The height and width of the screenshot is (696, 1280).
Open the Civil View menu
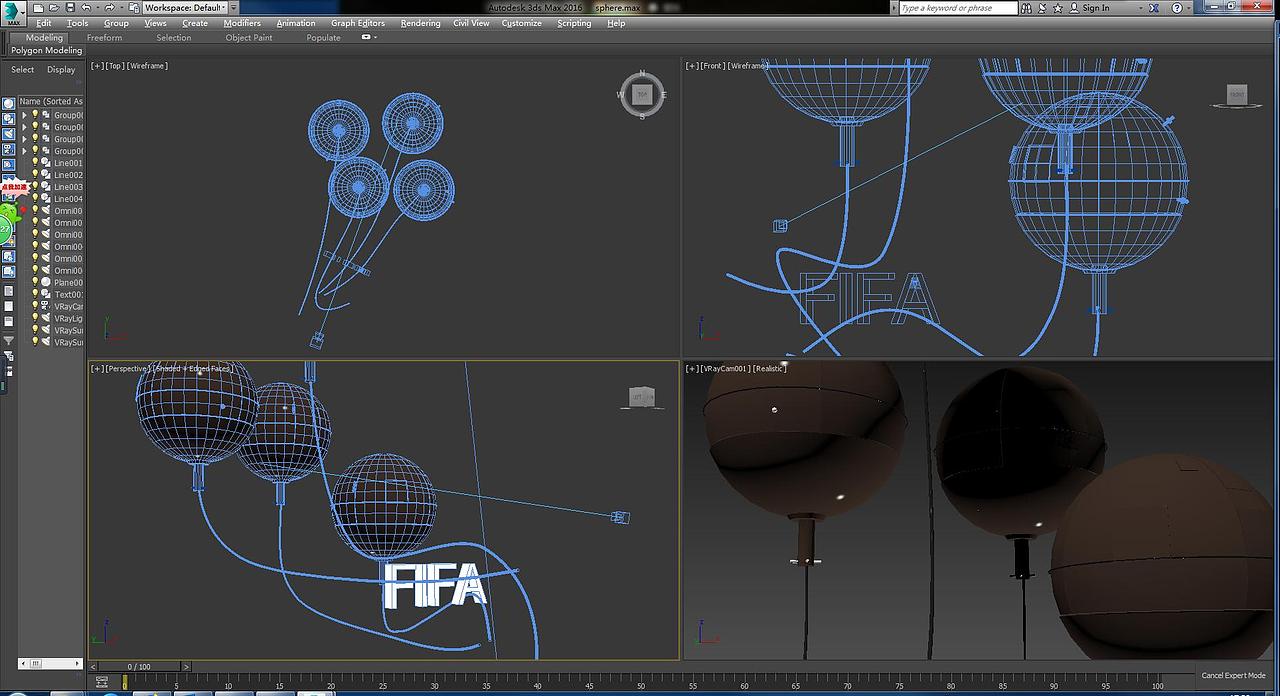tap(471, 23)
